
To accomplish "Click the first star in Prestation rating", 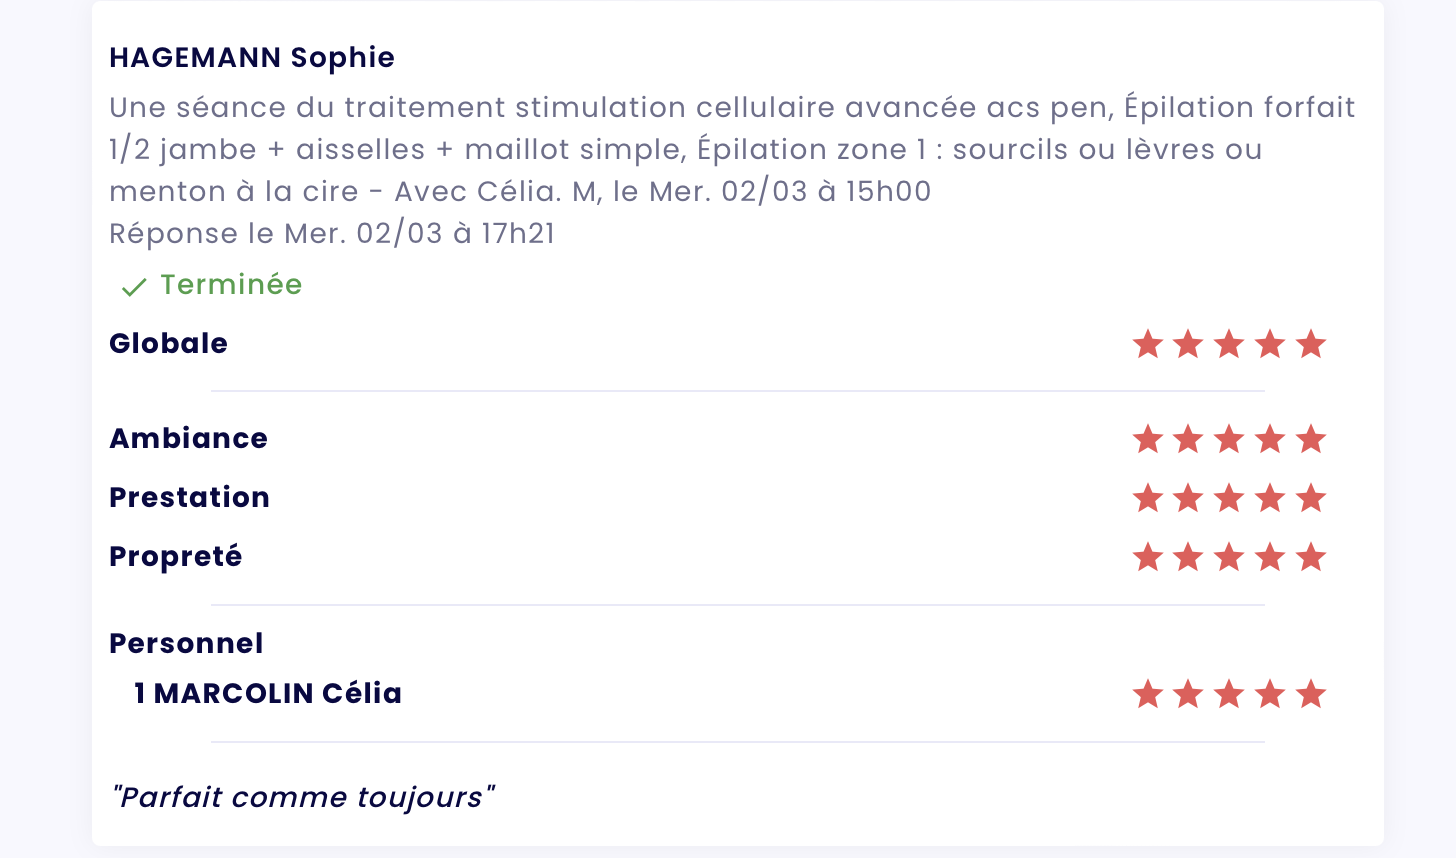I will (1148, 498).
